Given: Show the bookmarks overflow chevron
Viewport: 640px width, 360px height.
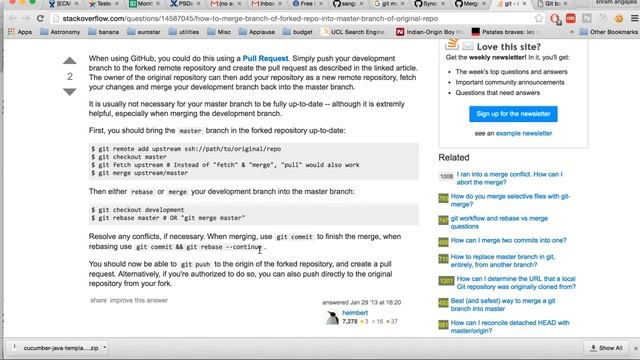Looking at the screenshot, I should (571, 32).
